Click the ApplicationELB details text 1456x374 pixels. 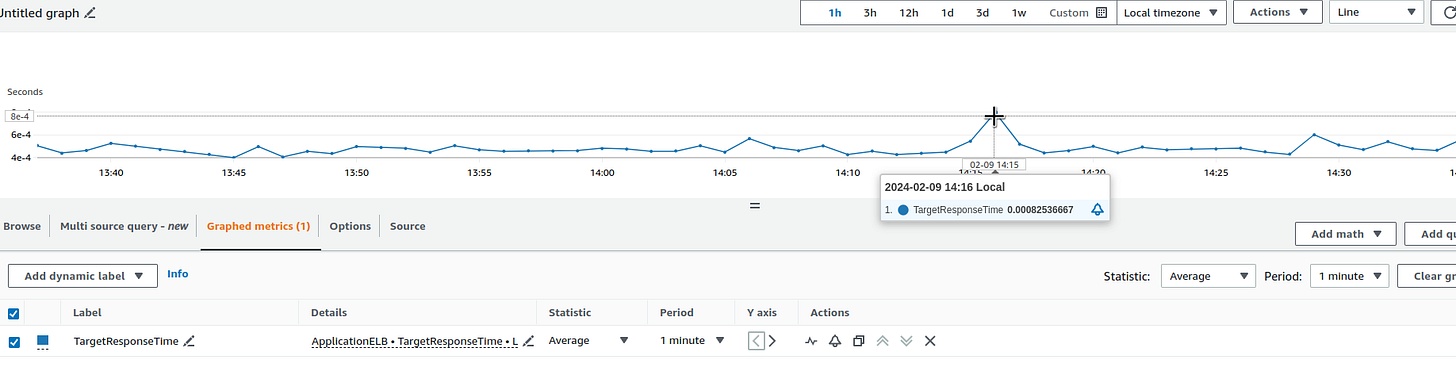coord(415,341)
